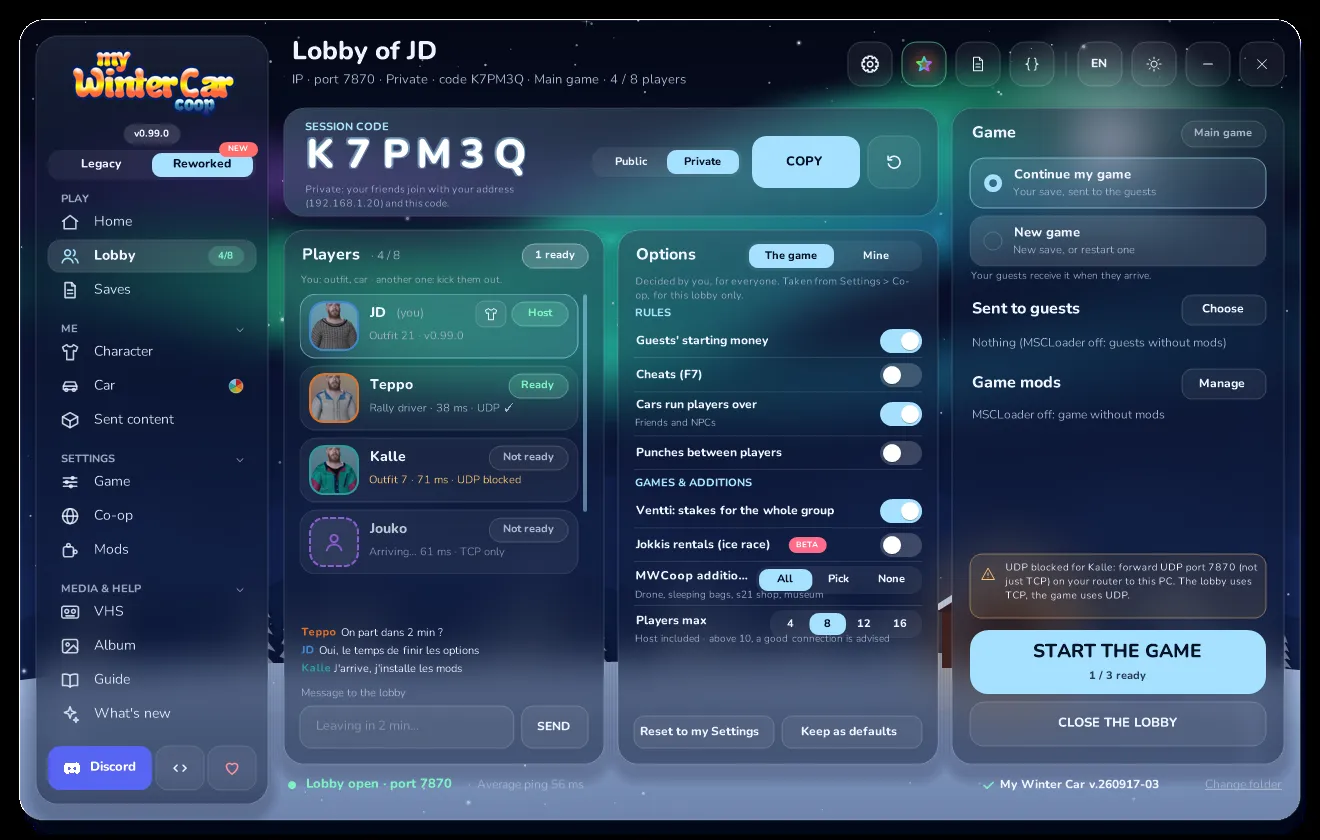Copy the session code with COPY button
The height and width of the screenshot is (840, 1320).
(x=804, y=162)
